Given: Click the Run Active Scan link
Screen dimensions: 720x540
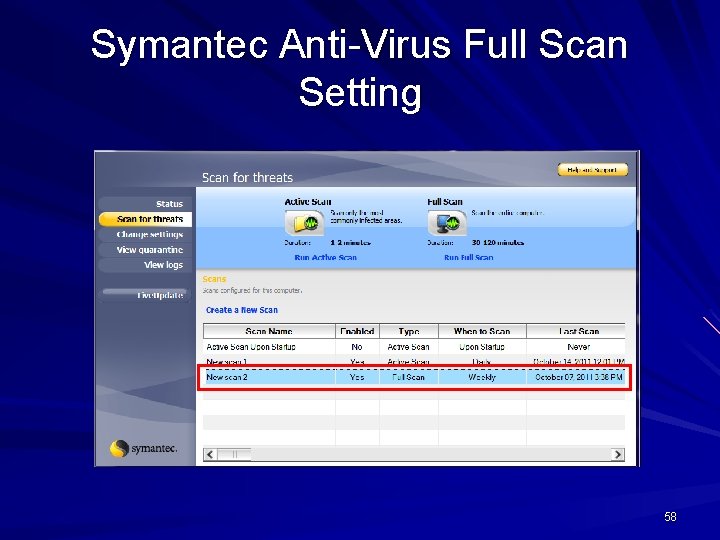Looking at the screenshot, I should 326,258.
